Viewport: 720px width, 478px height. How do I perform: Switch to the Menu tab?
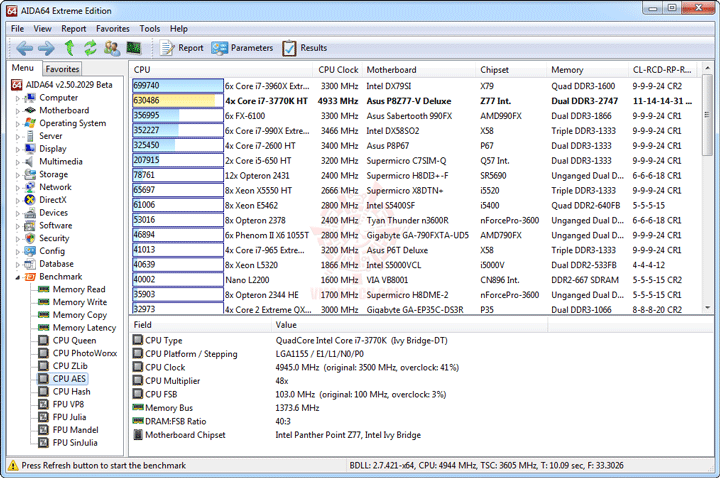click(23, 68)
